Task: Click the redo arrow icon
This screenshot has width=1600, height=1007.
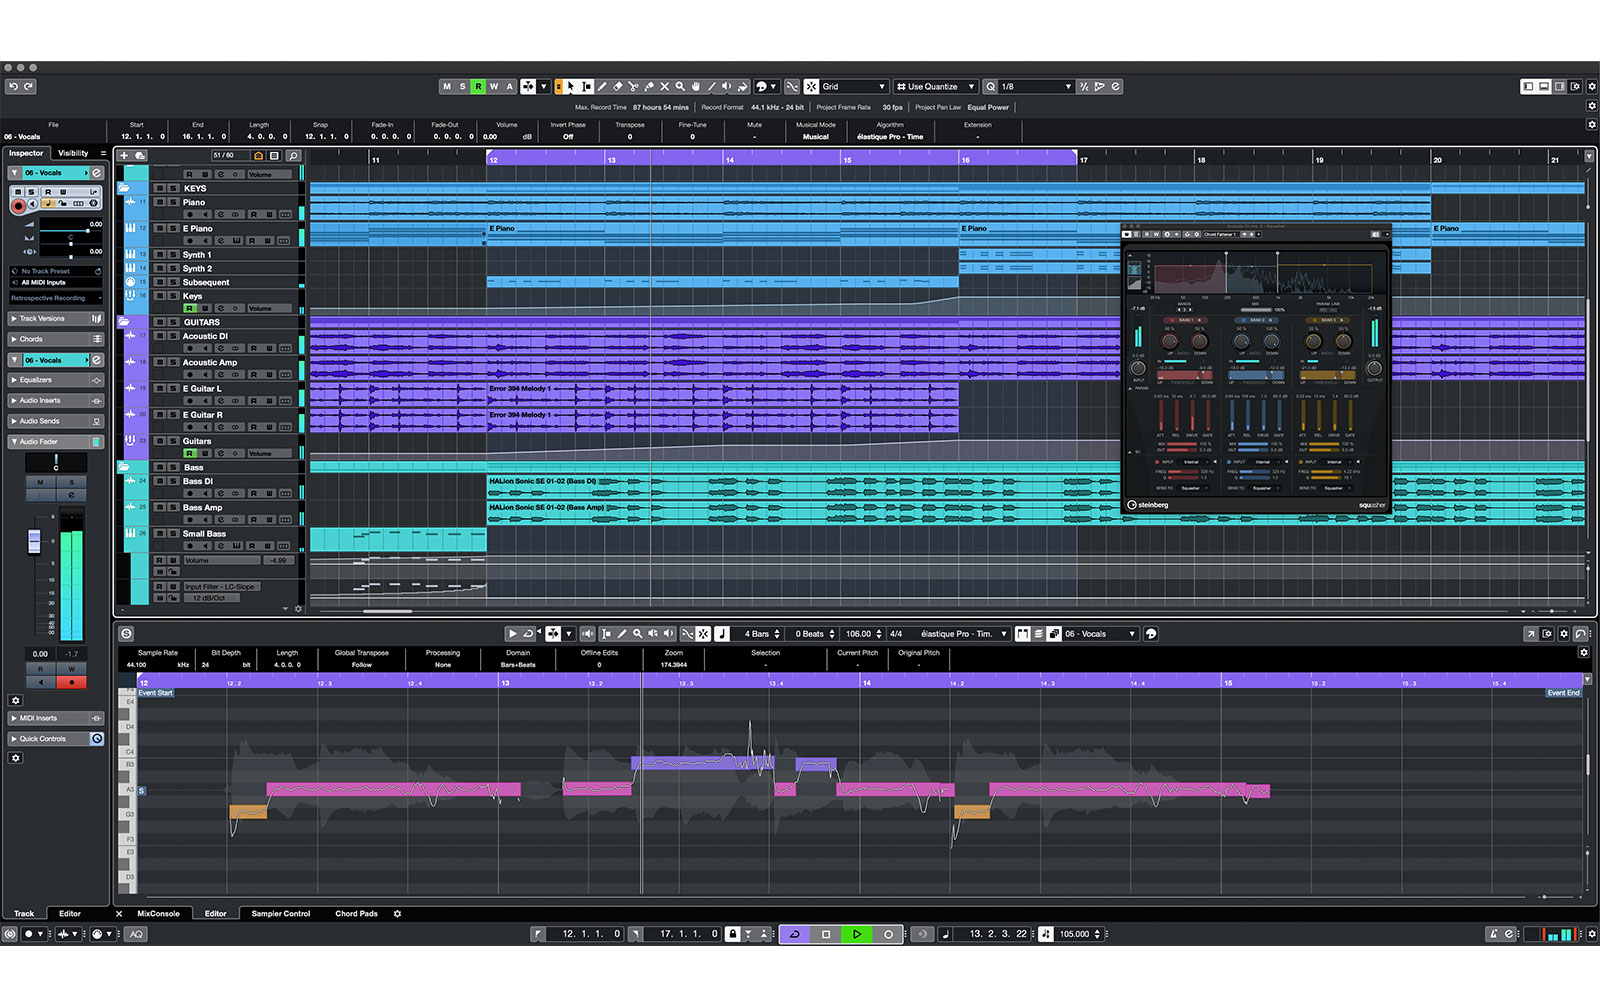Action: tap(28, 86)
